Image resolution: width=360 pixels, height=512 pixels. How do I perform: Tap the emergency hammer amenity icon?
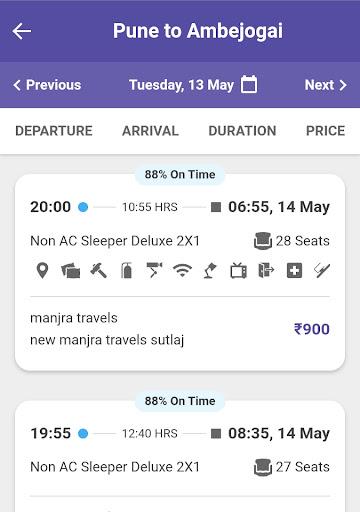click(x=99, y=270)
